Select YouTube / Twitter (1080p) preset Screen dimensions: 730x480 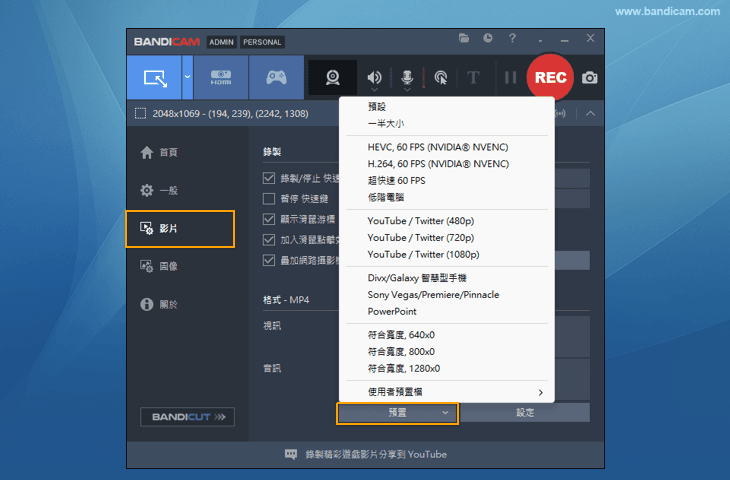pyautogui.click(x=446, y=254)
